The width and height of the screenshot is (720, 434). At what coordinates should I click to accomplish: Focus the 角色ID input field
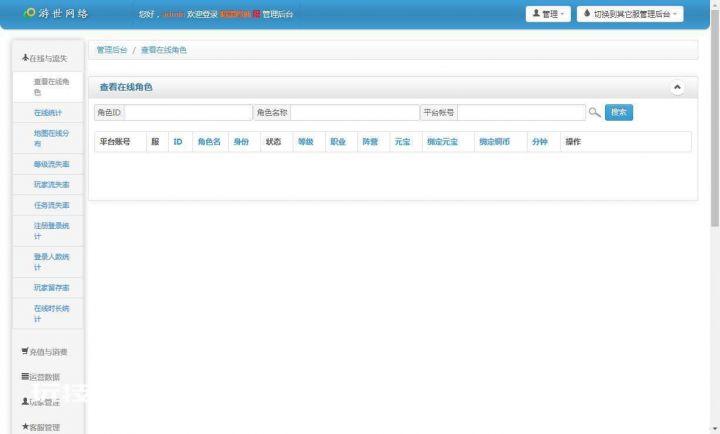(x=188, y=113)
